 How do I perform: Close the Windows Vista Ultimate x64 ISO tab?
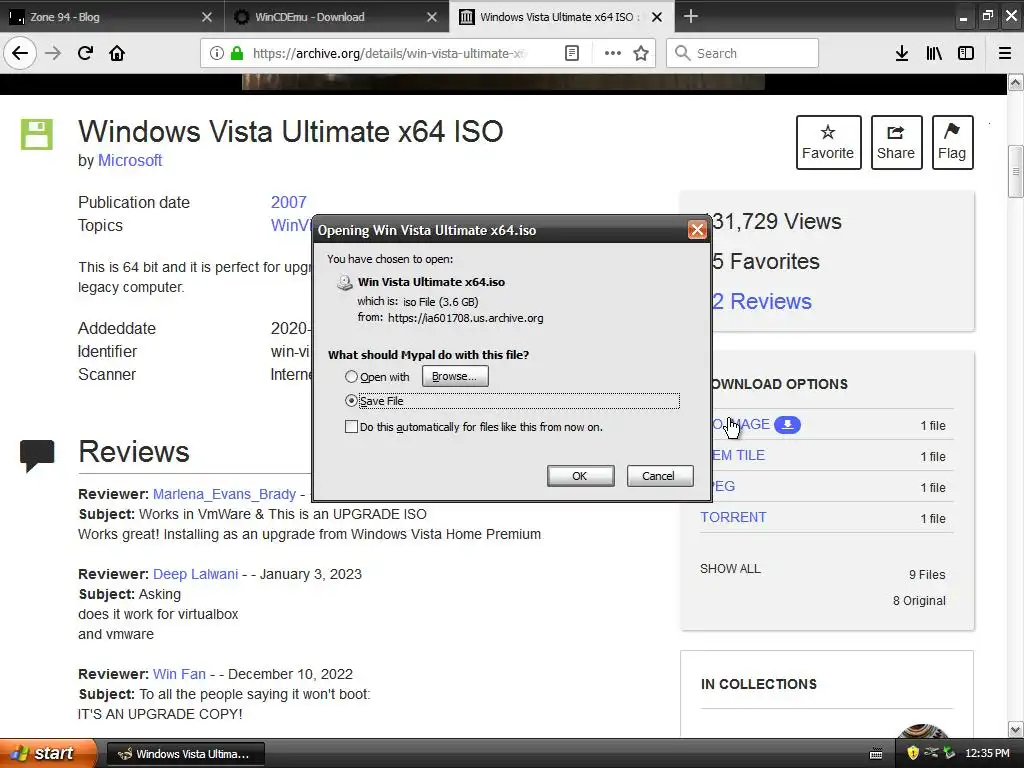tap(657, 17)
